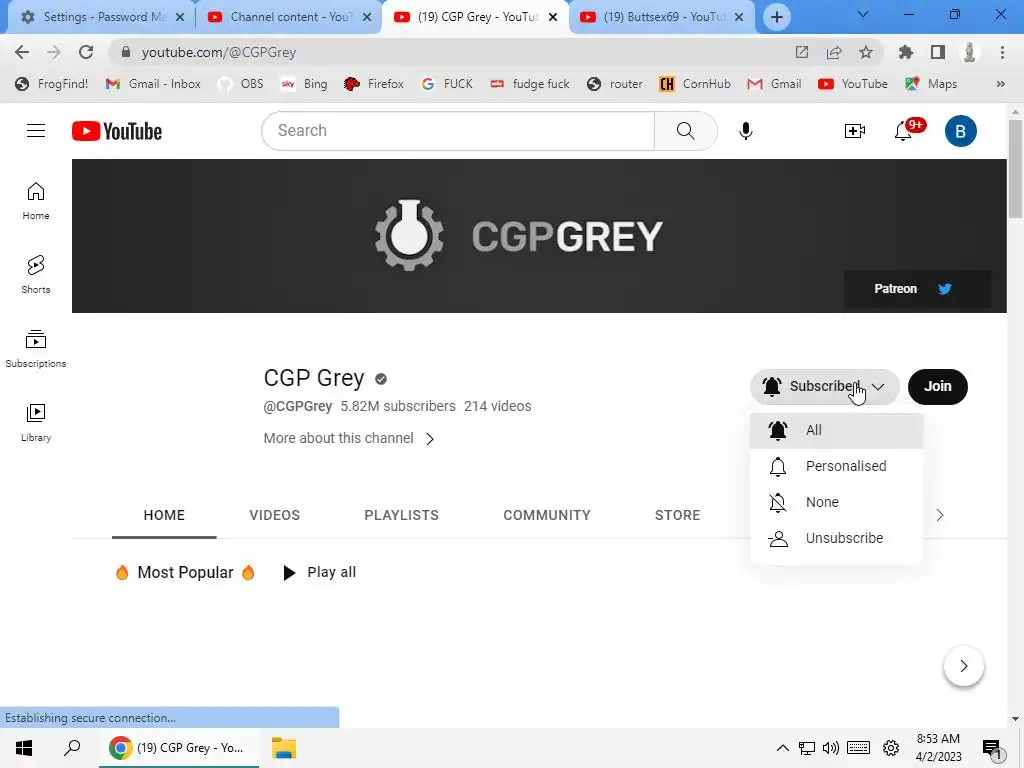Go to Home in sidebar
This screenshot has height=768, width=1024.
point(36,201)
